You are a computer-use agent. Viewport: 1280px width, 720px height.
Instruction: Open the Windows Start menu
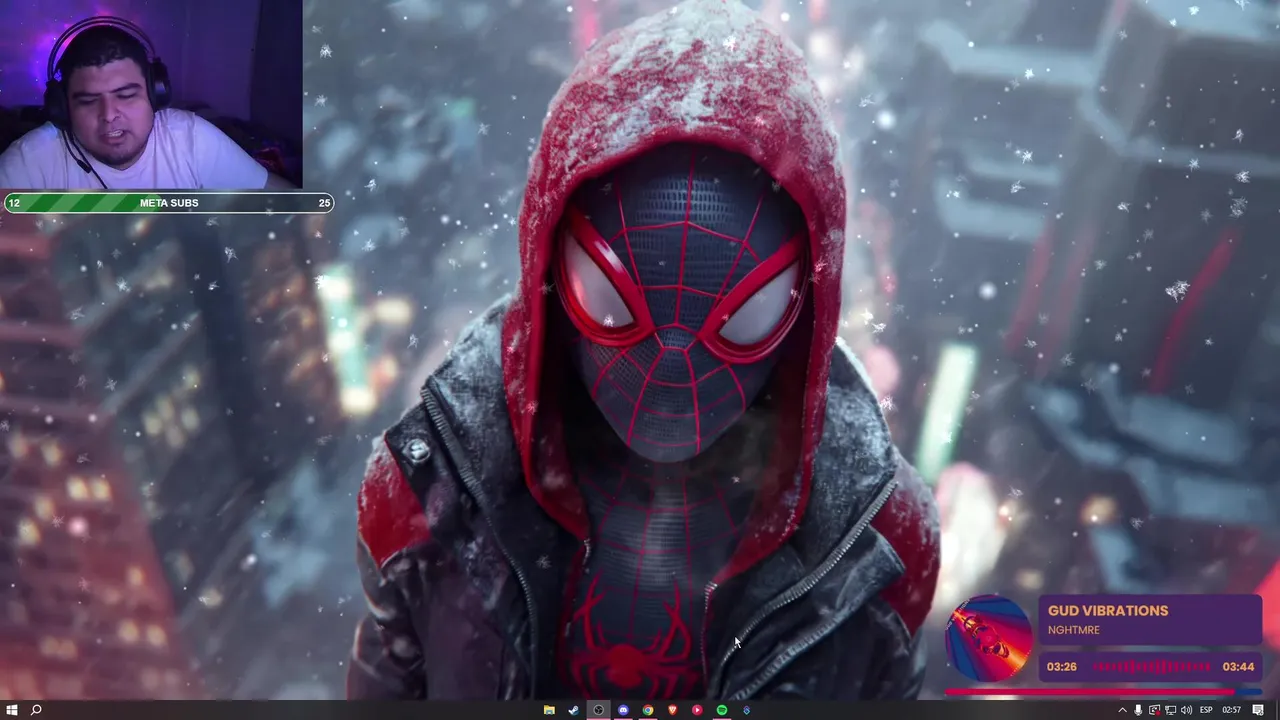click(11, 710)
